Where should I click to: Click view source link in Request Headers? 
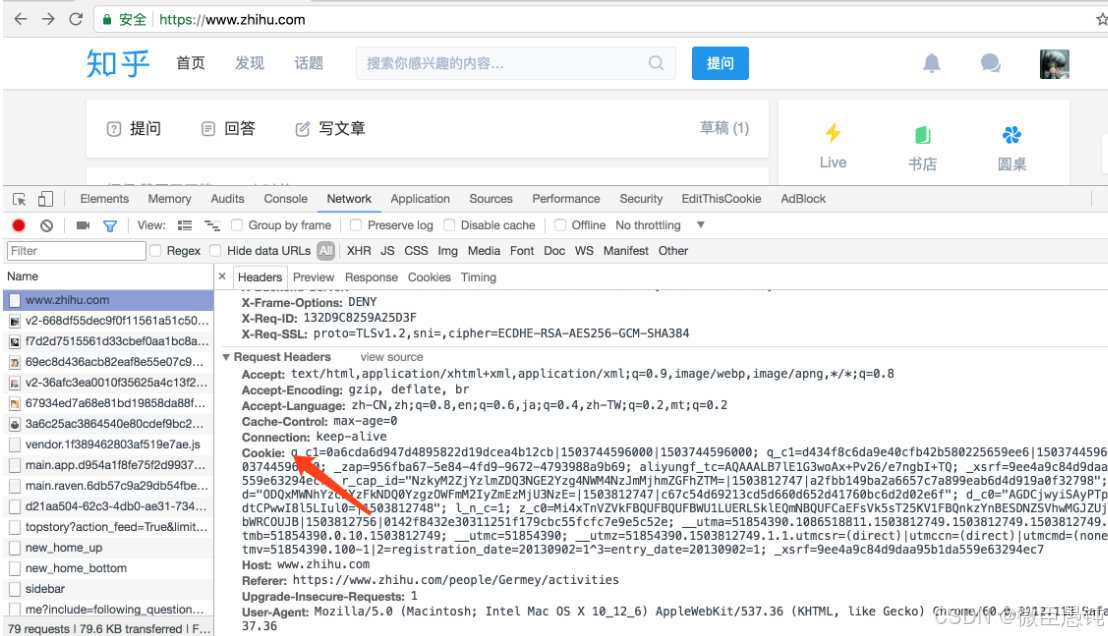(391, 357)
